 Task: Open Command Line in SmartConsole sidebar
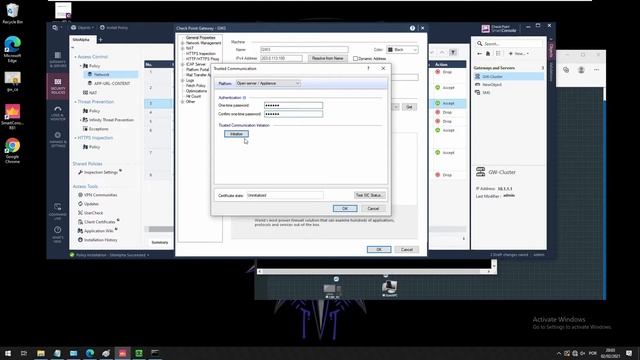[x=58, y=211]
